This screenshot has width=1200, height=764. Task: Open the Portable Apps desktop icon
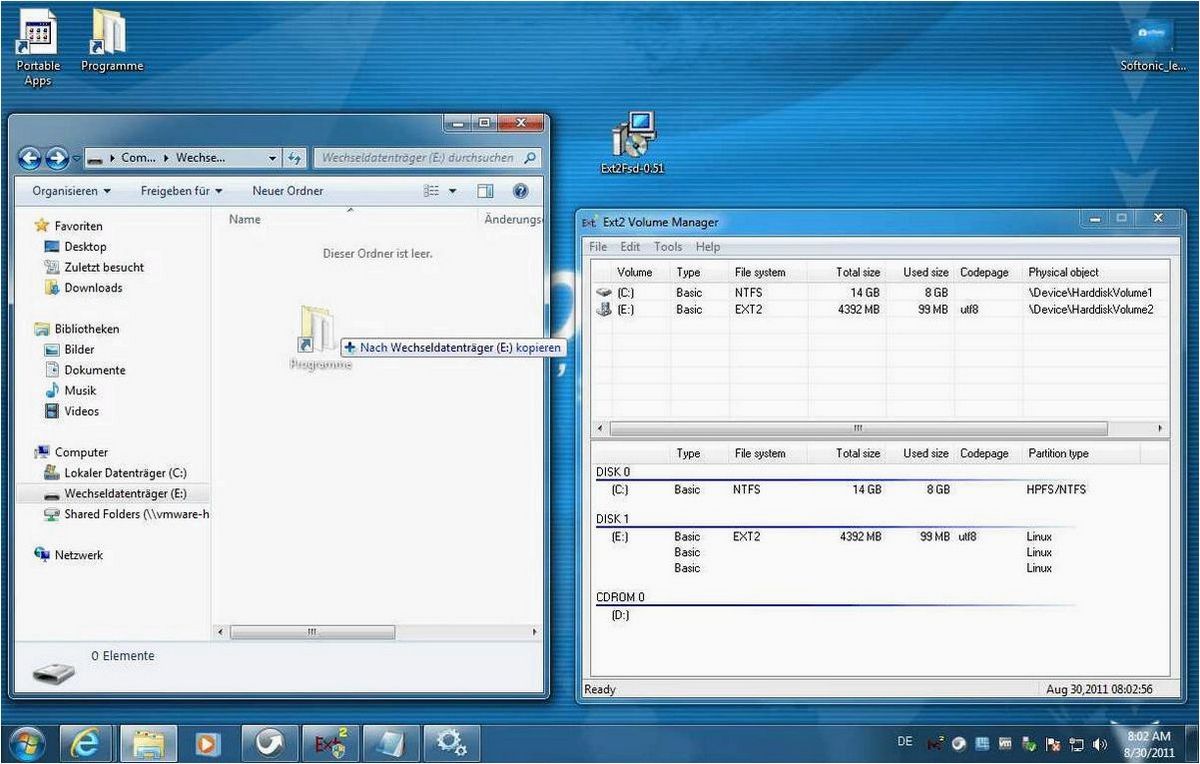point(37,48)
